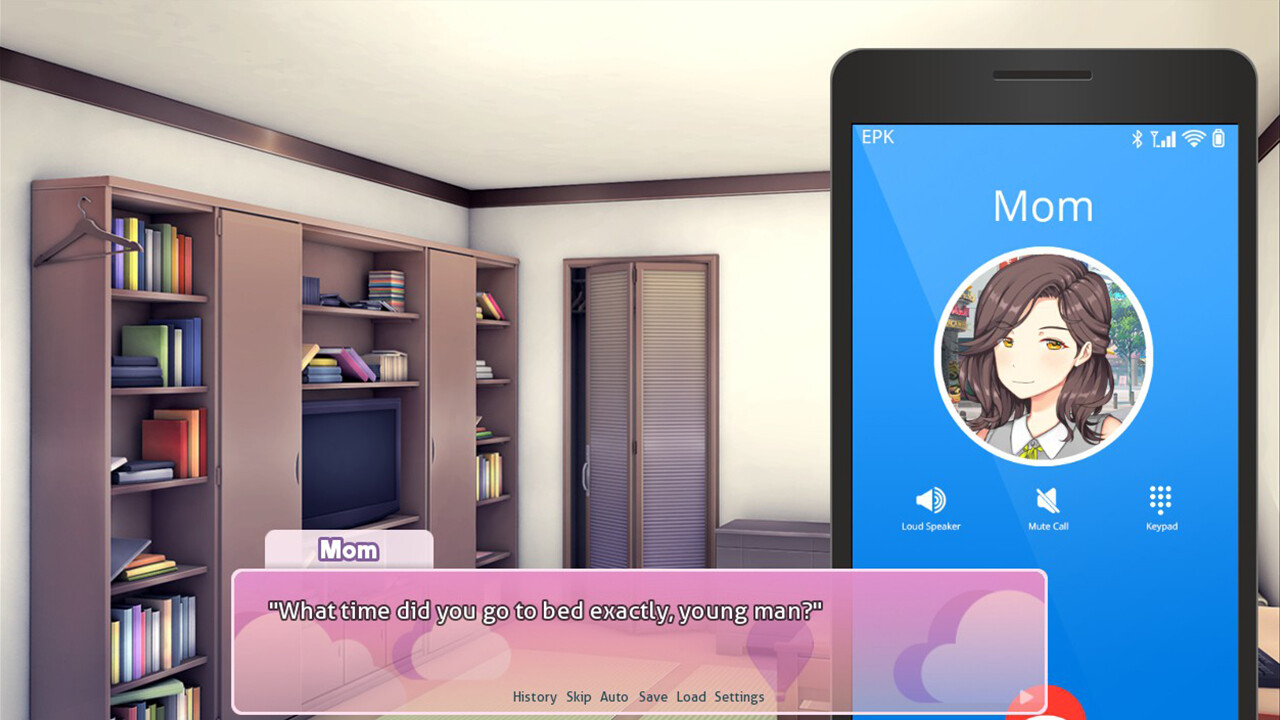Click the Mom caller name on phone

(1043, 207)
